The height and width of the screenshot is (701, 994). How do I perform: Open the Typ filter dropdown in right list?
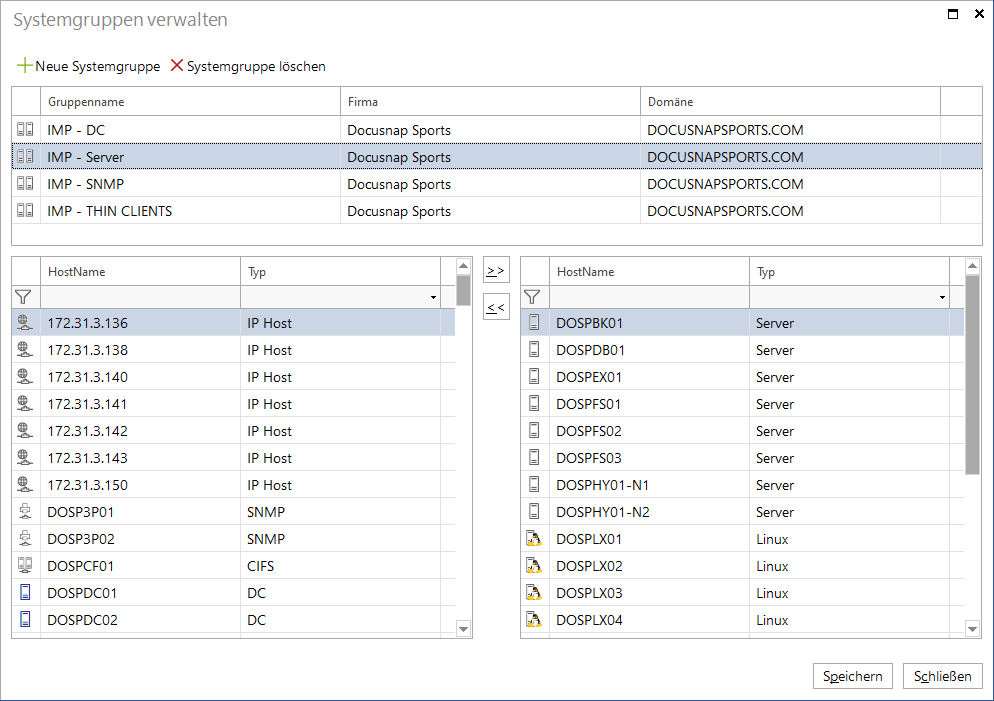pos(942,297)
